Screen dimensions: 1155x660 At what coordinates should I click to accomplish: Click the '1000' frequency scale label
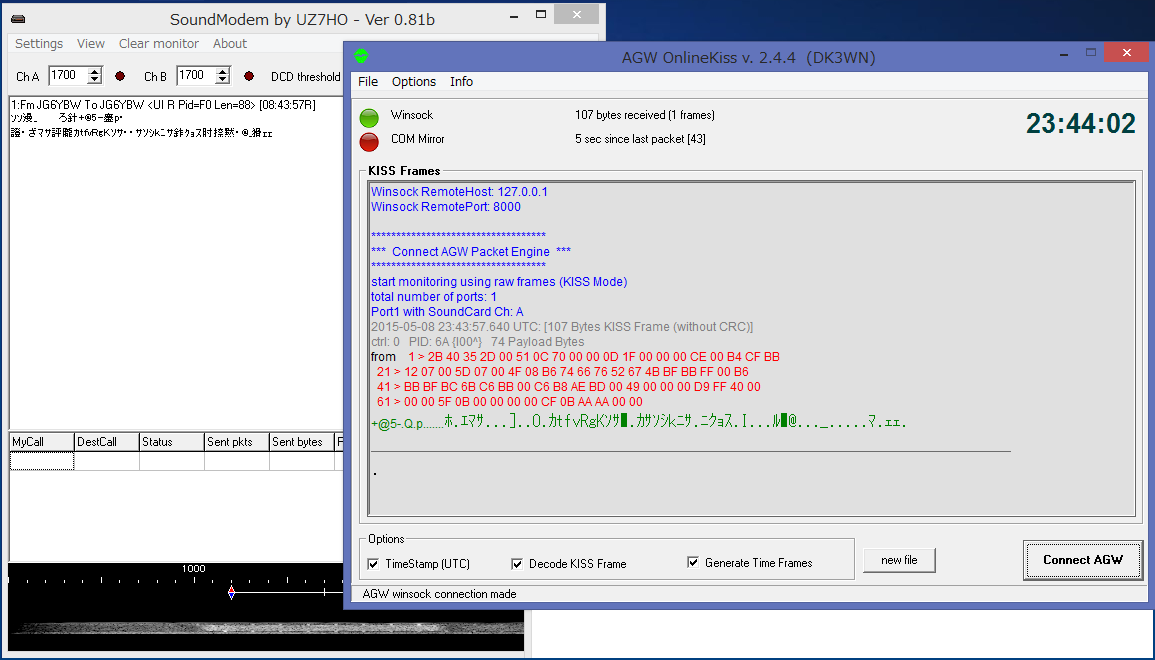(x=194, y=569)
